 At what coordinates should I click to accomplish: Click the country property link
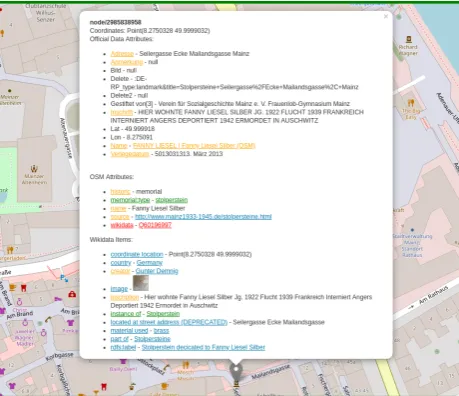tap(121, 263)
